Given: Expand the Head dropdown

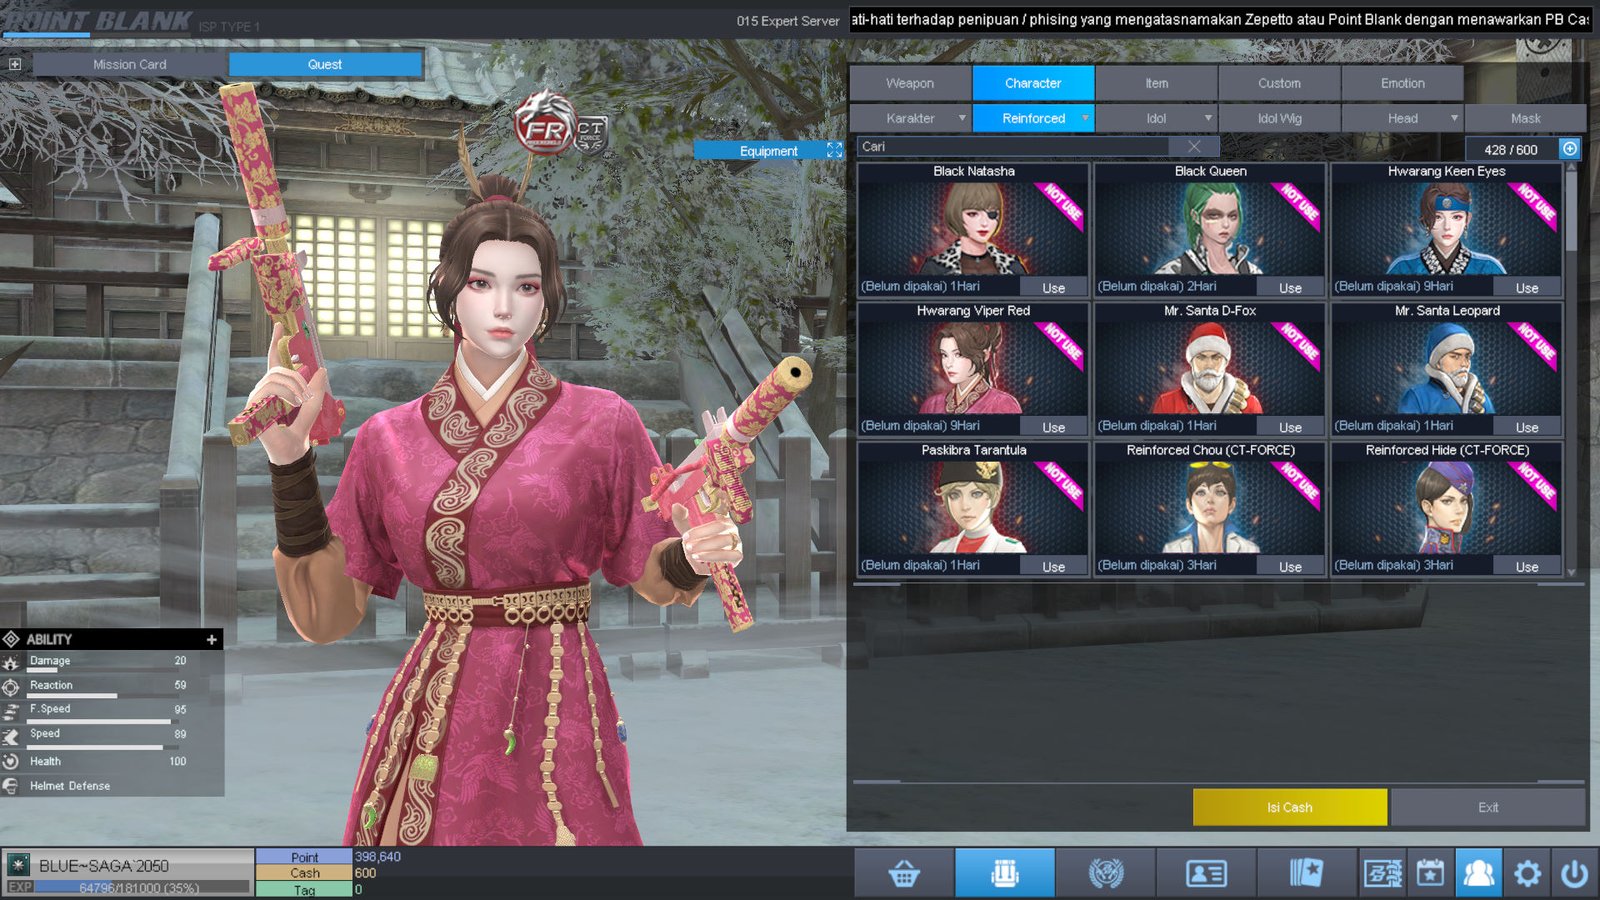Looking at the screenshot, I should click(x=1453, y=118).
